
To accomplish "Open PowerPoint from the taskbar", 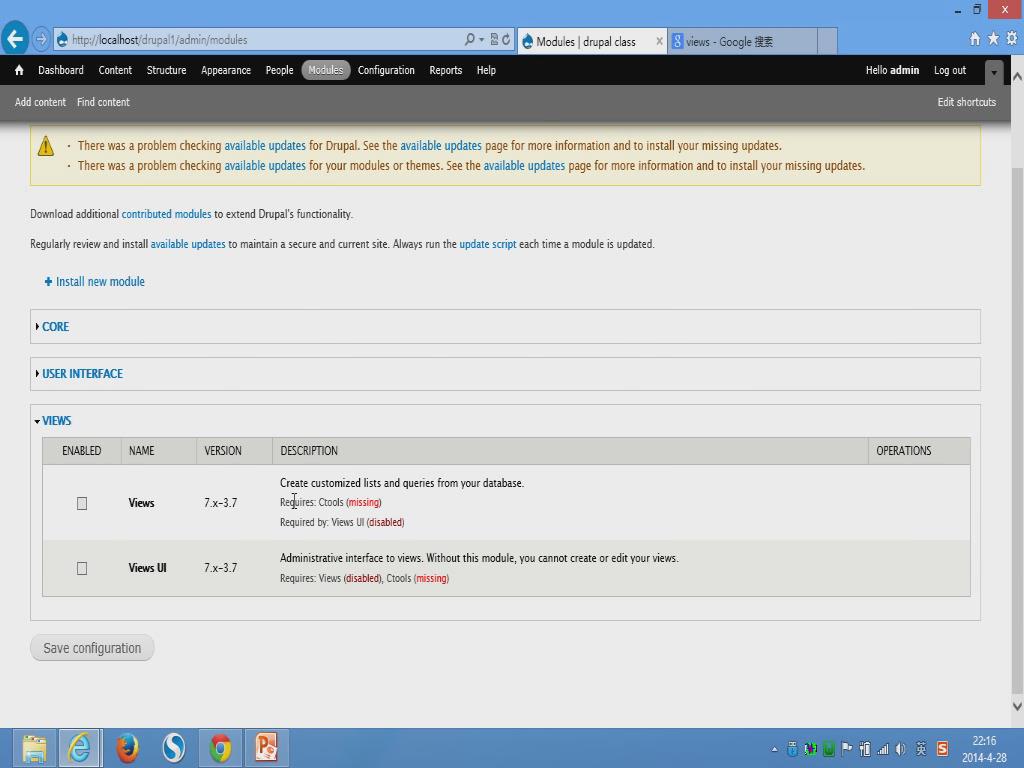I will 266,748.
